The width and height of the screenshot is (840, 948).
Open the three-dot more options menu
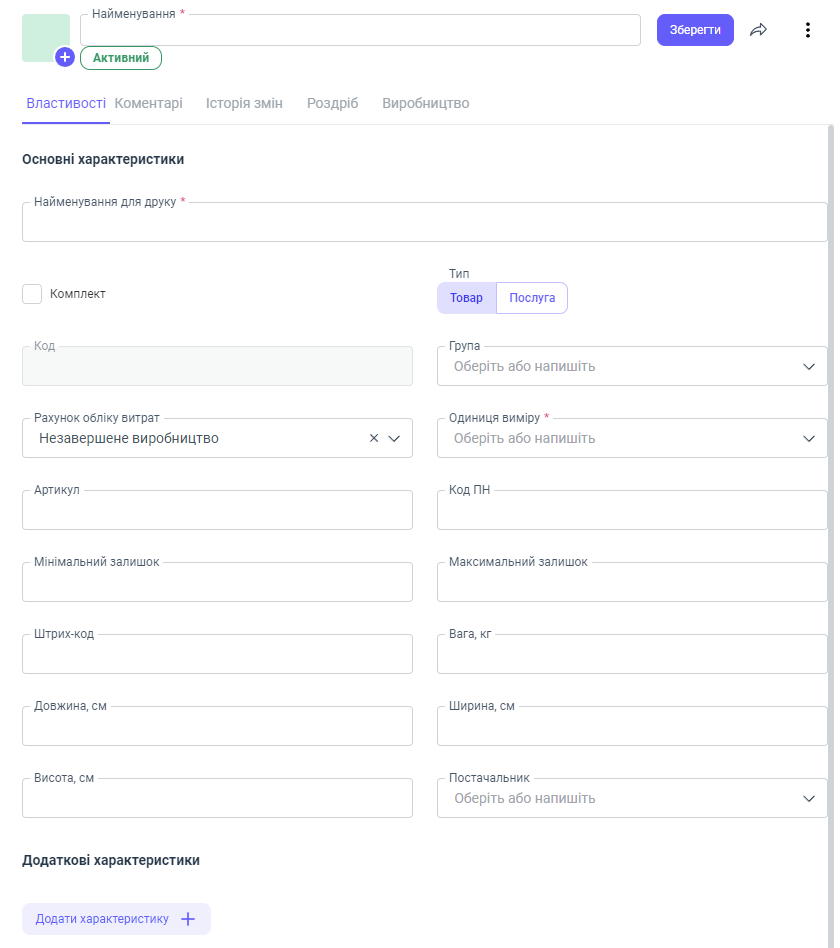pos(808,30)
